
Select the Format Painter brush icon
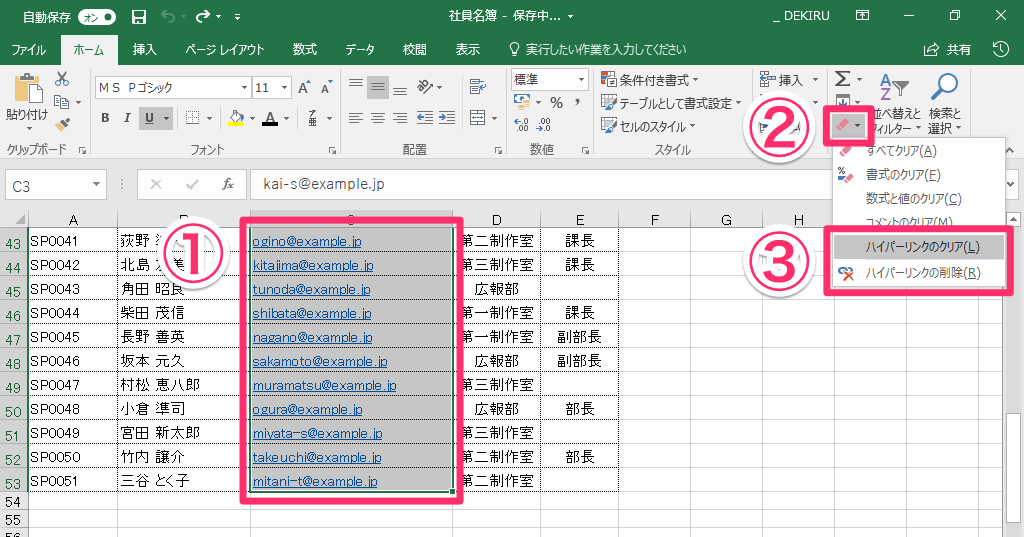point(63,124)
